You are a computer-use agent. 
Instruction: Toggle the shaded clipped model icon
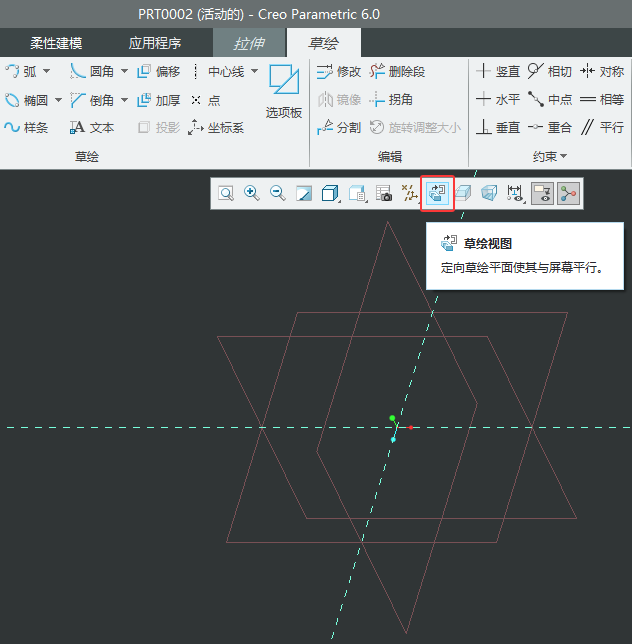[463, 193]
